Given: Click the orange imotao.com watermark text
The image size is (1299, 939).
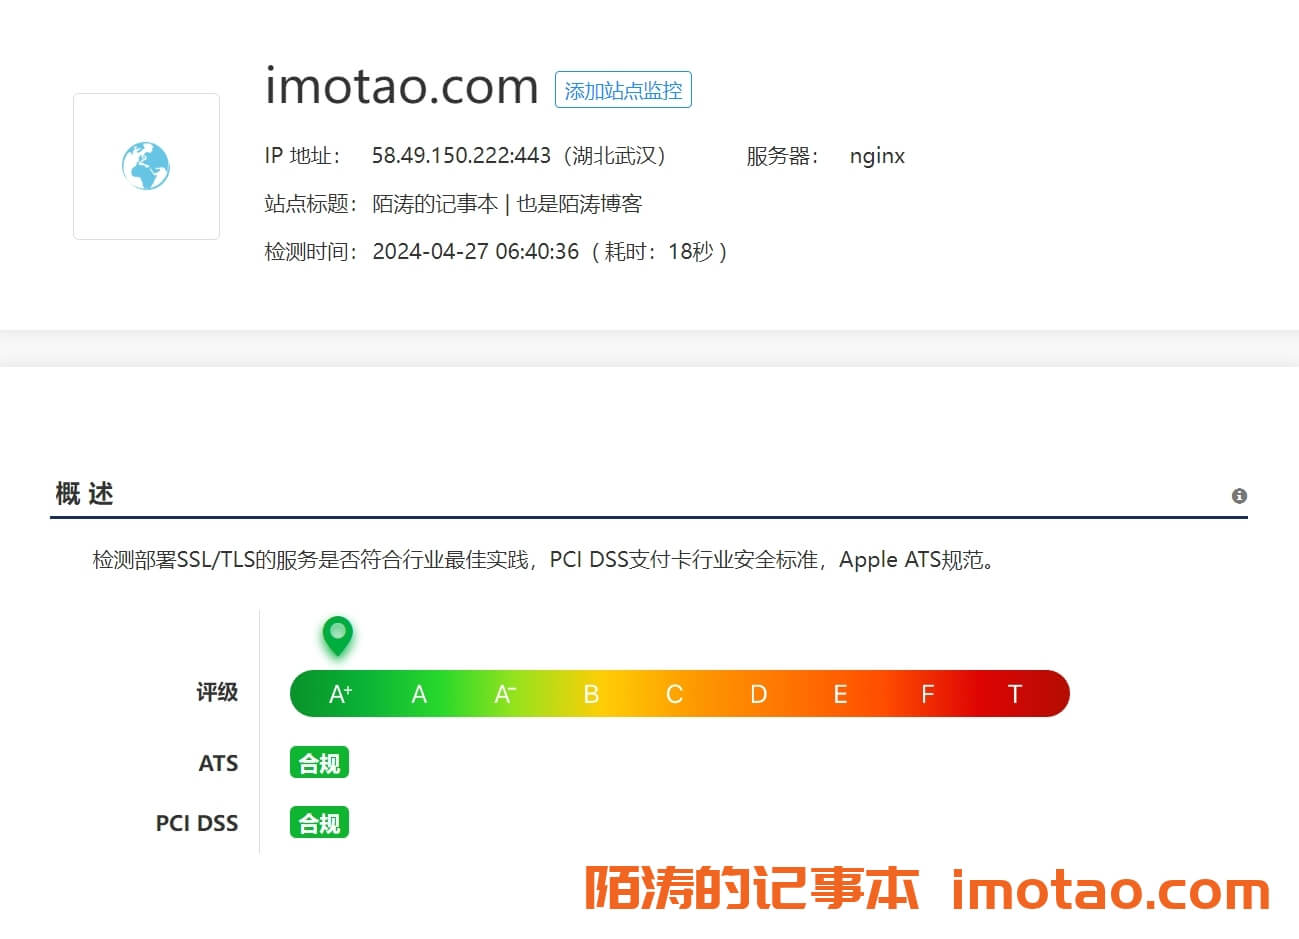Looking at the screenshot, I should [1110, 889].
